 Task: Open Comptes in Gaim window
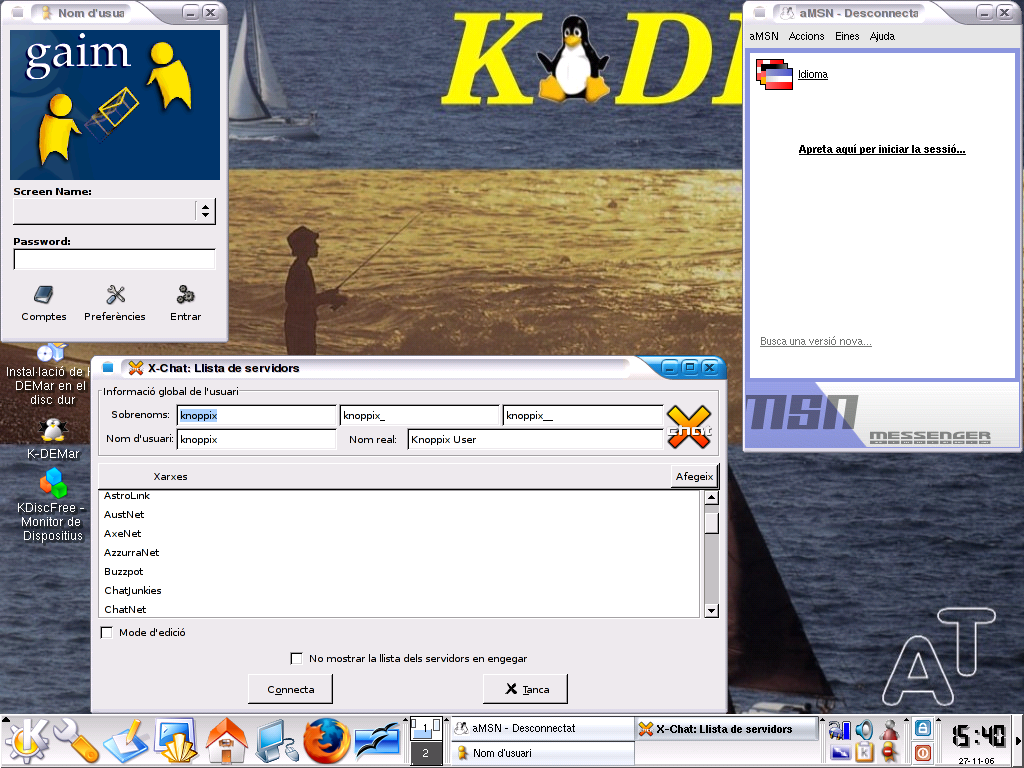click(44, 304)
